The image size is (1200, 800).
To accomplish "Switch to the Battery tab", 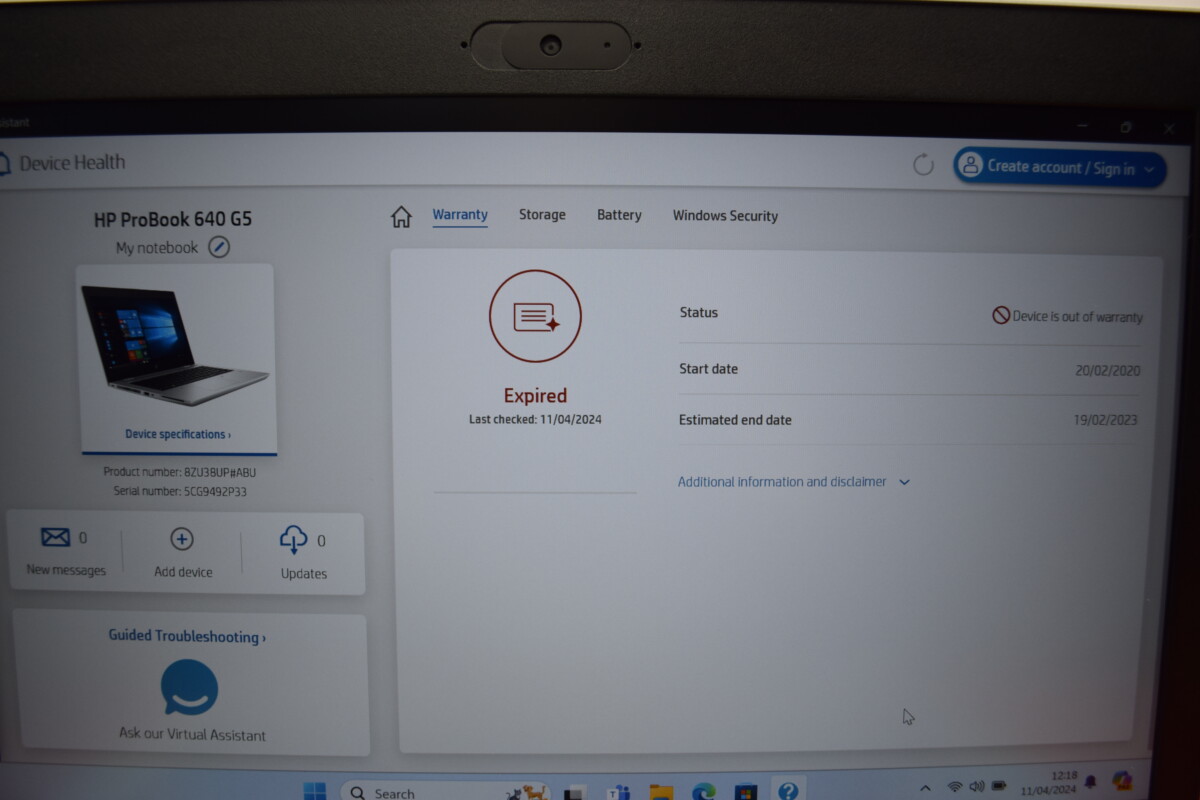I will [619, 215].
